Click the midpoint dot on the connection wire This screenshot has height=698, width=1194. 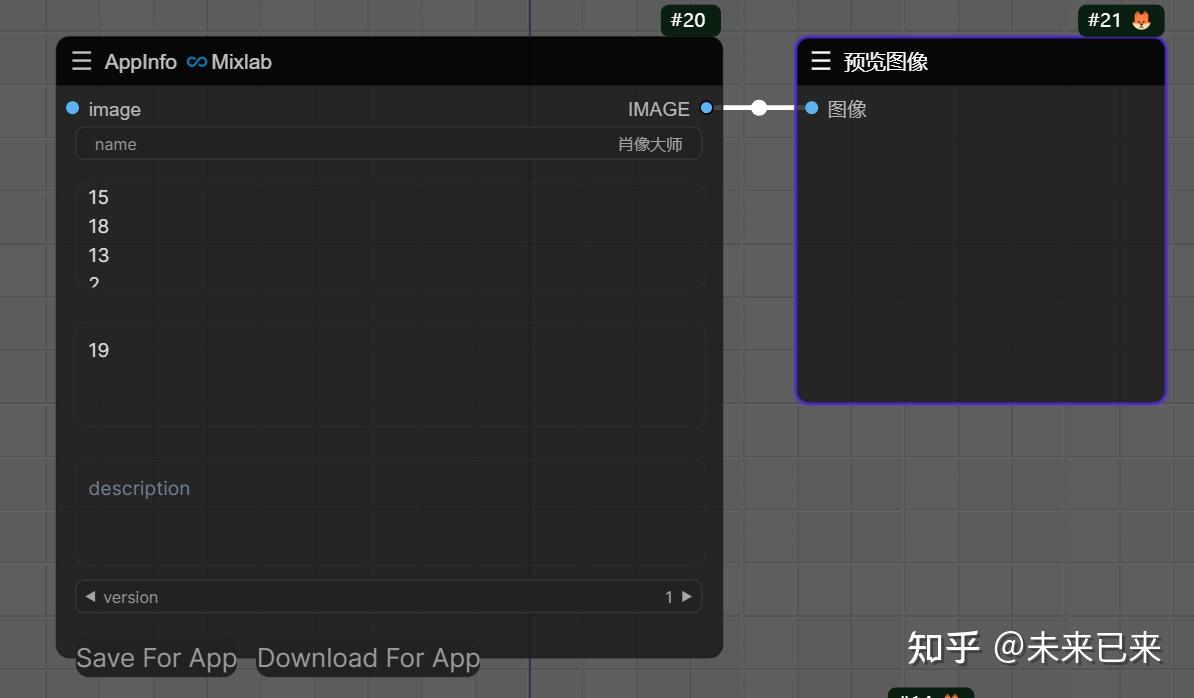click(x=759, y=108)
